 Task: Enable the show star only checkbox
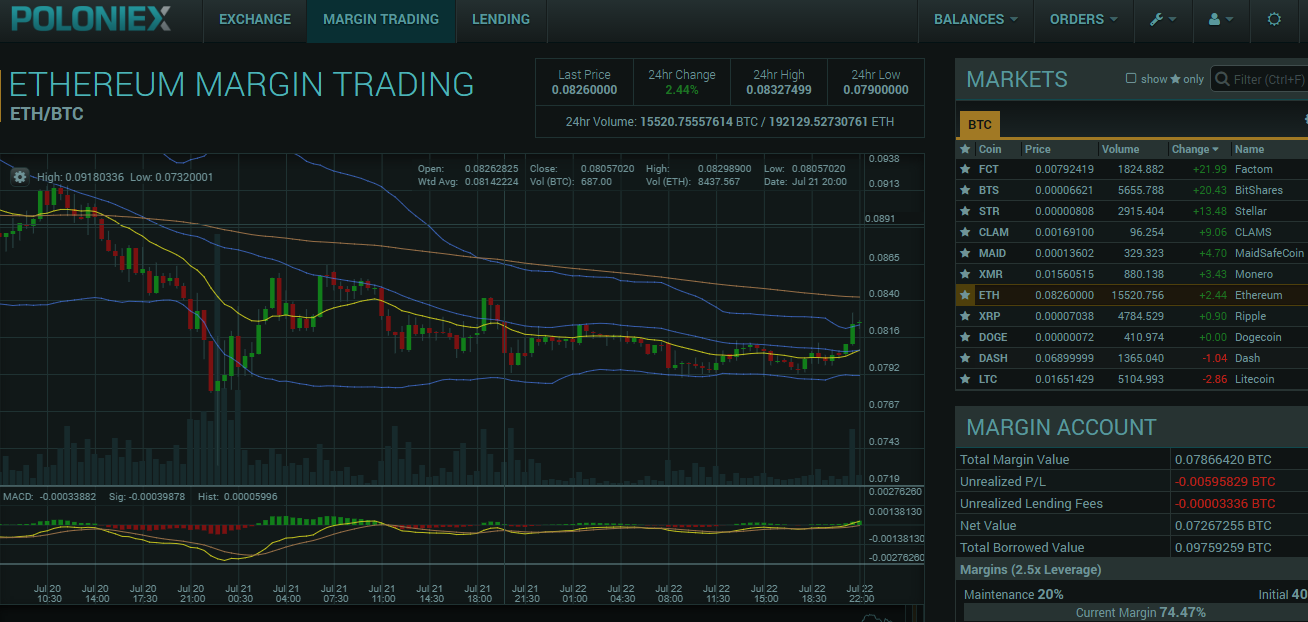coord(1131,78)
